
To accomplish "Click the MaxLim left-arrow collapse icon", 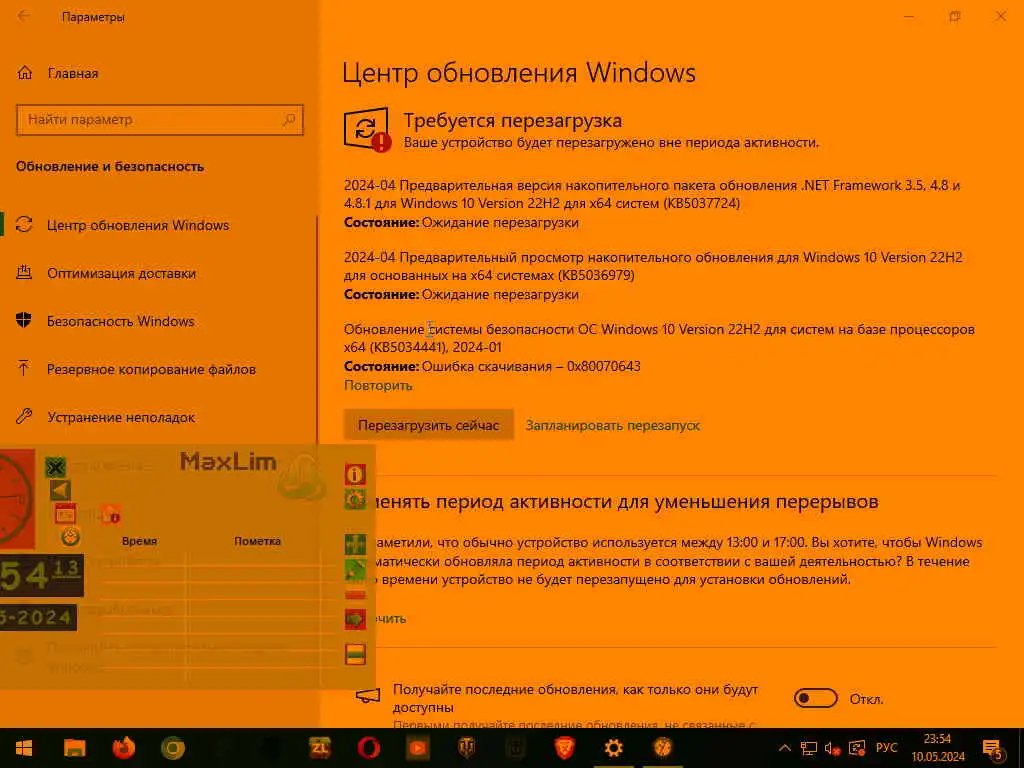I will pyautogui.click(x=60, y=490).
